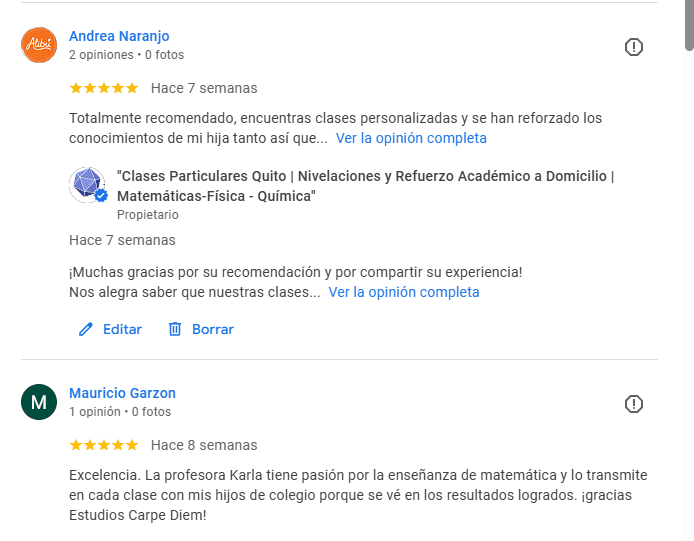Click Andrea's "2 opiniones • 0 fotos" text
Screen dimensions: 694x541
coord(126,55)
